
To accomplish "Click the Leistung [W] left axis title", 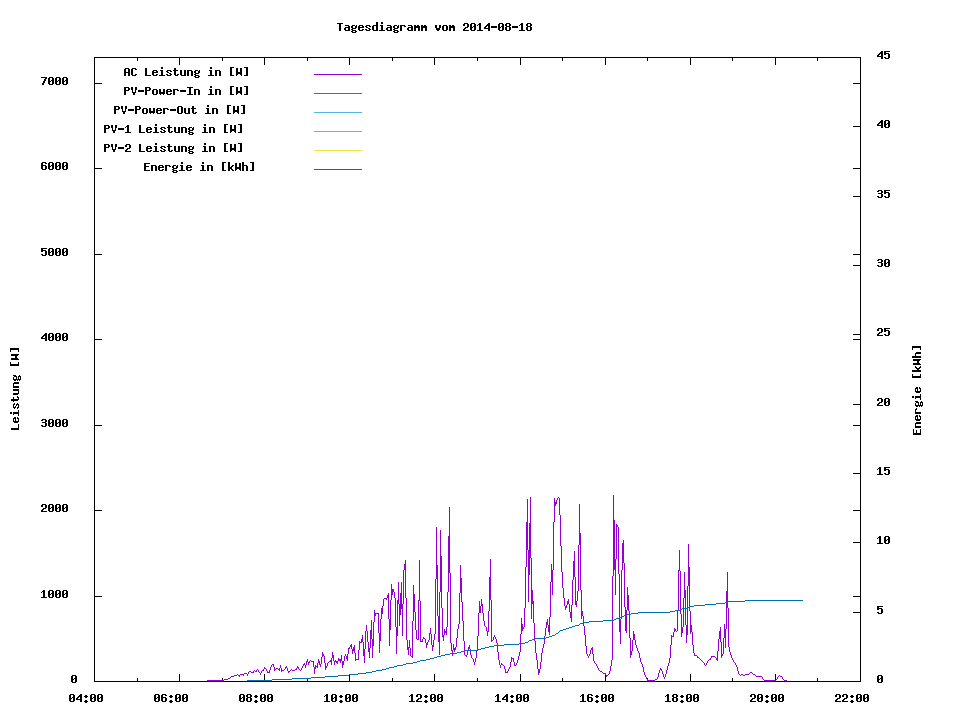I will coord(15,389).
